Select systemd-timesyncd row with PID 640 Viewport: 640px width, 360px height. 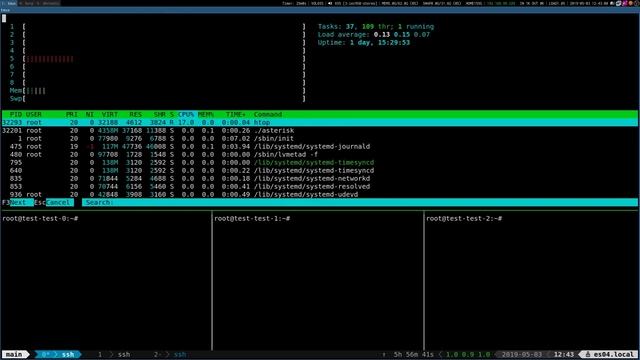click(x=320, y=171)
